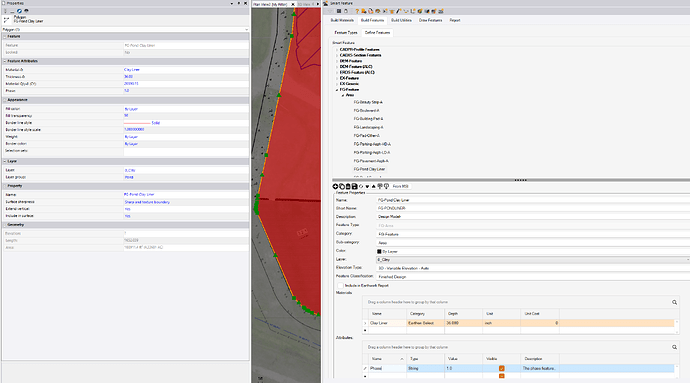Click the save feature disk icon
Screen dimensions: 690x383
pyautogui.click(x=354, y=186)
